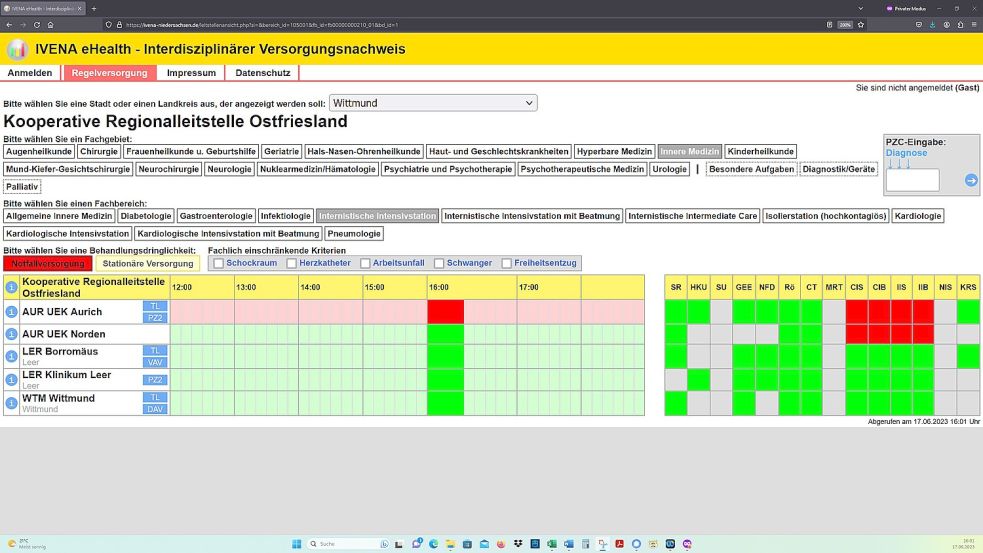983x553 pixels.
Task: Enable the Herzkatheter criterion
Action: (292, 263)
